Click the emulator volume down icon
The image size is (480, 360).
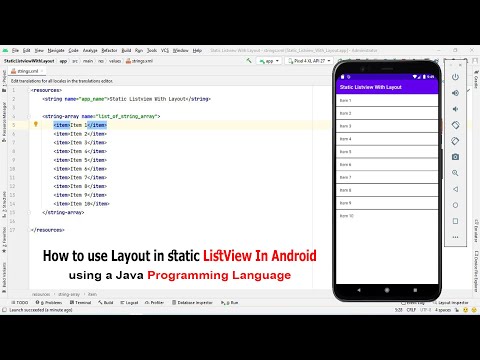point(455,109)
